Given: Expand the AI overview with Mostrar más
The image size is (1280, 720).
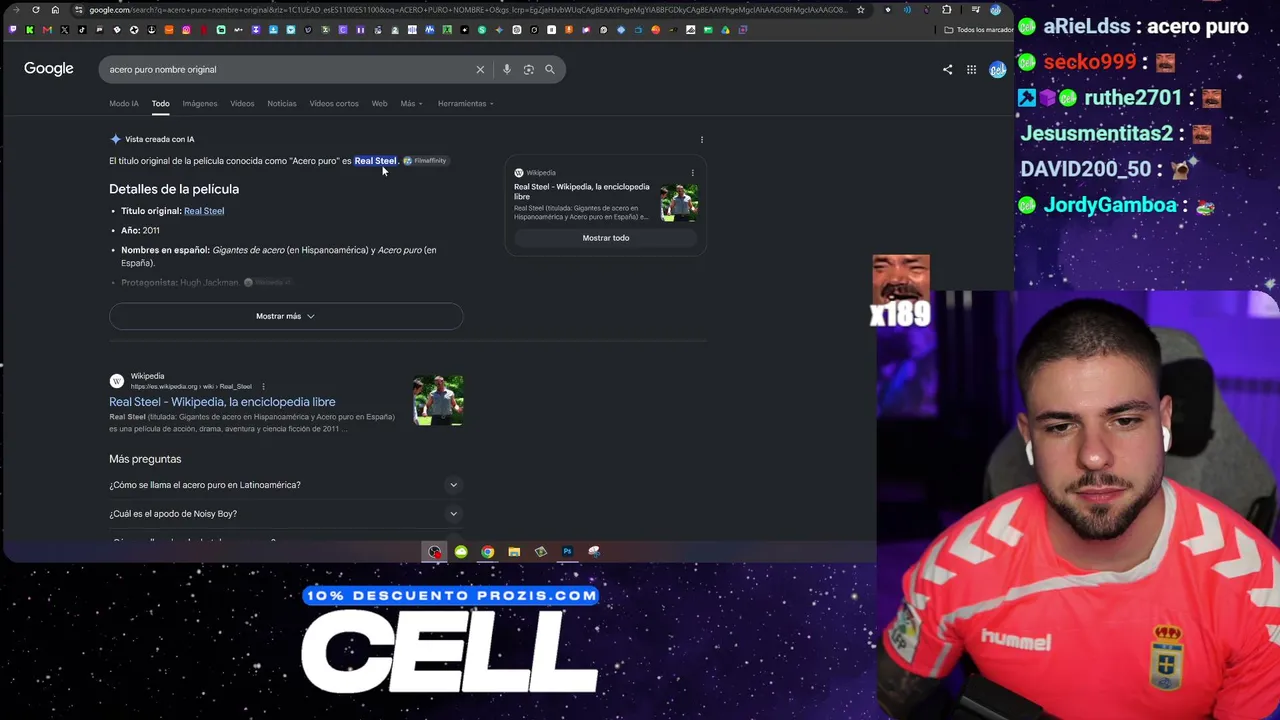Looking at the screenshot, I should point(286,316).
